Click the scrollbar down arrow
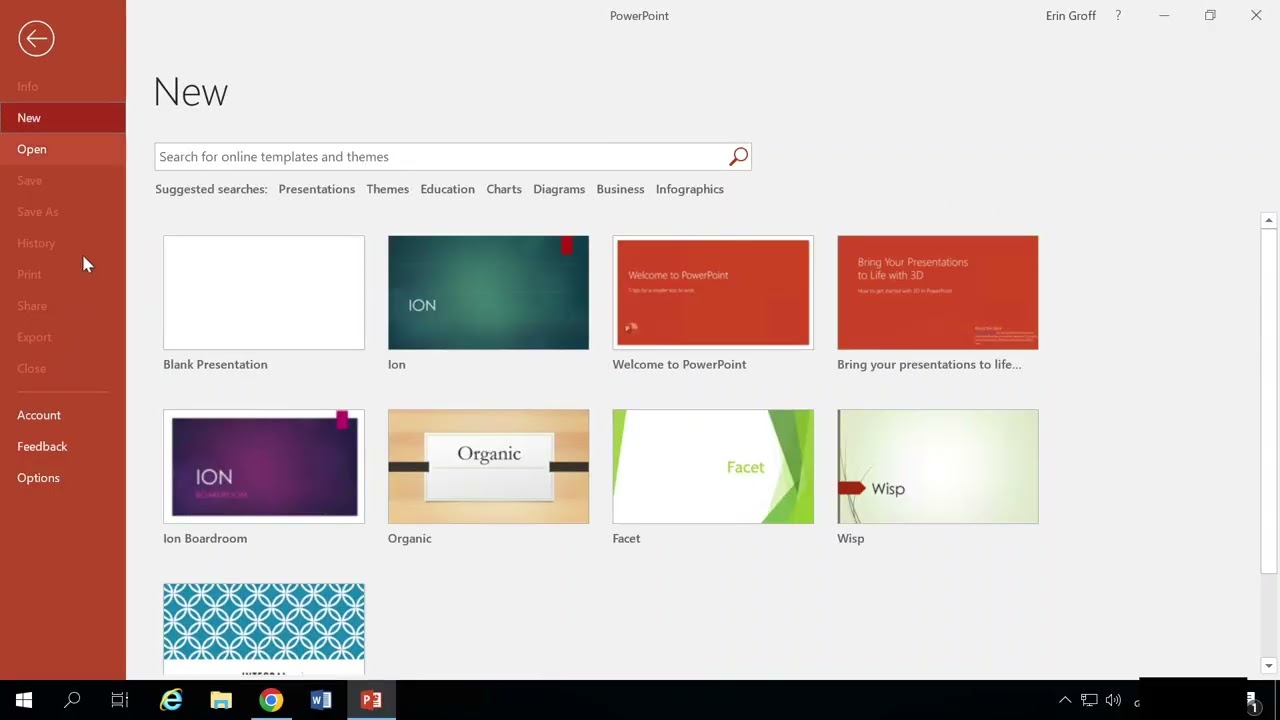This screenshot has height=720, width=1280. [1268, 666]
